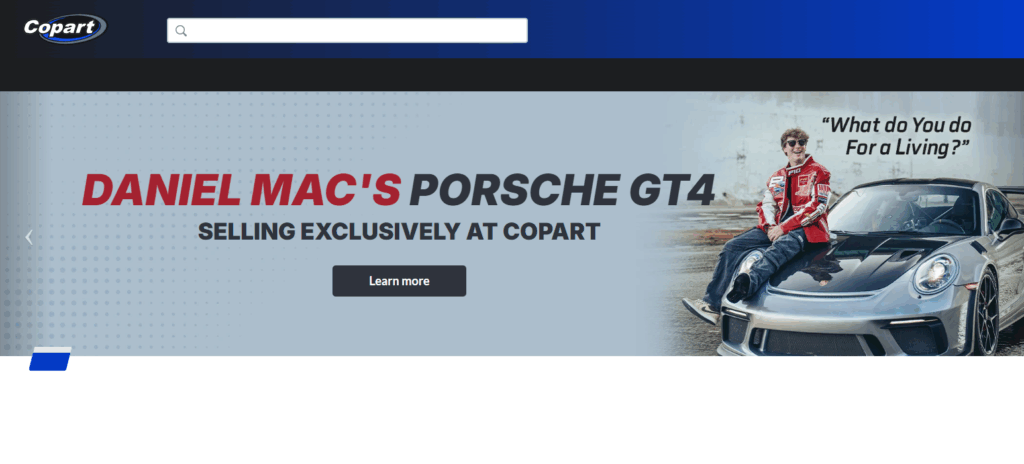Click the Porsche's front wheel

point(985,314)
